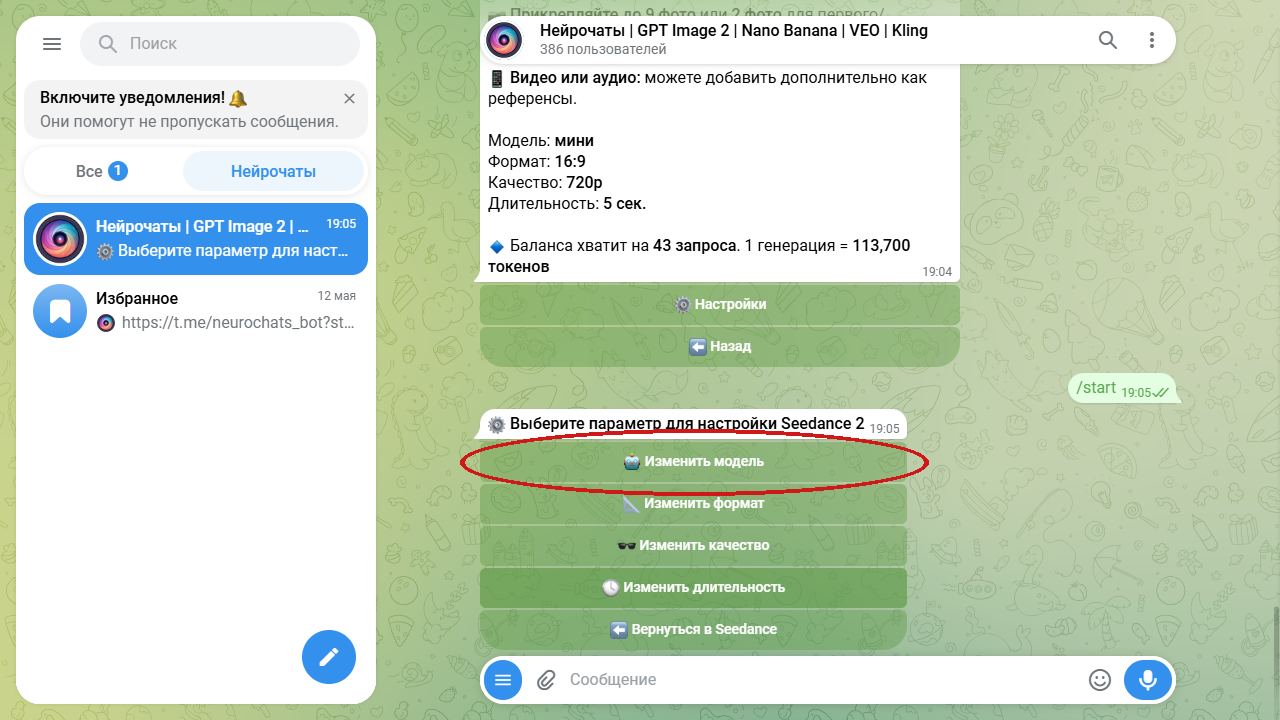Click the Назад inline button
1280x720 pixels.
720,346
